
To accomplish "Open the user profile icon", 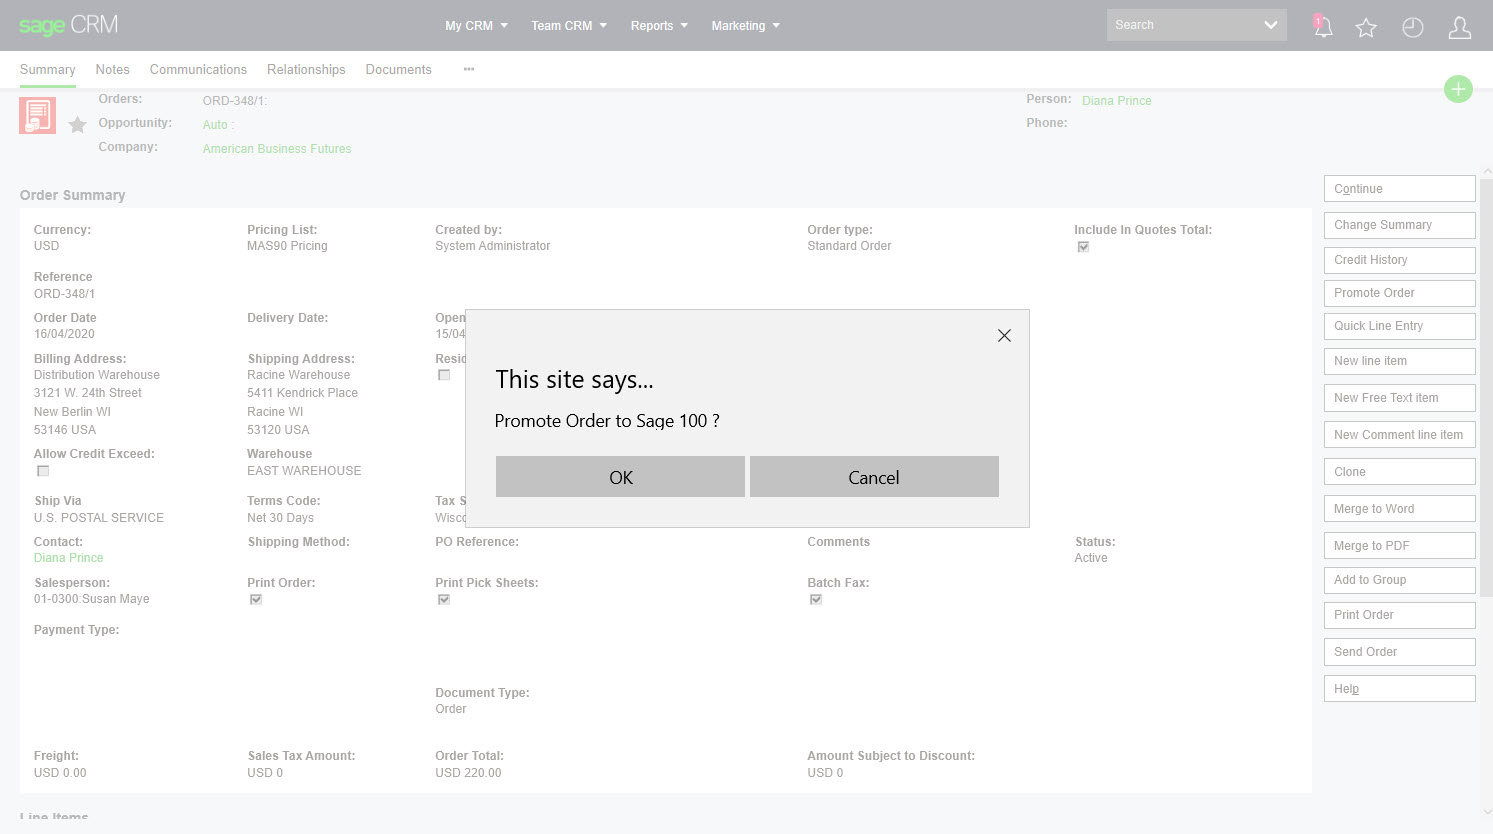I will coord(1459,28).
